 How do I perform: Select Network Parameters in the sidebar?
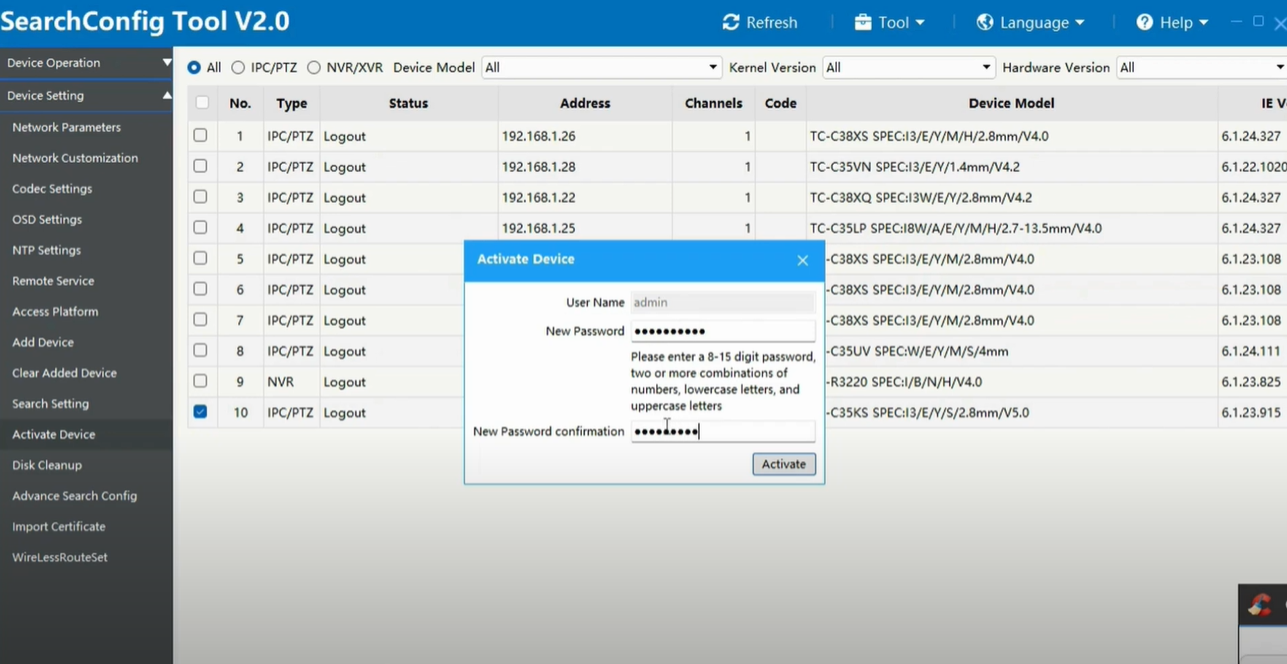66,127
